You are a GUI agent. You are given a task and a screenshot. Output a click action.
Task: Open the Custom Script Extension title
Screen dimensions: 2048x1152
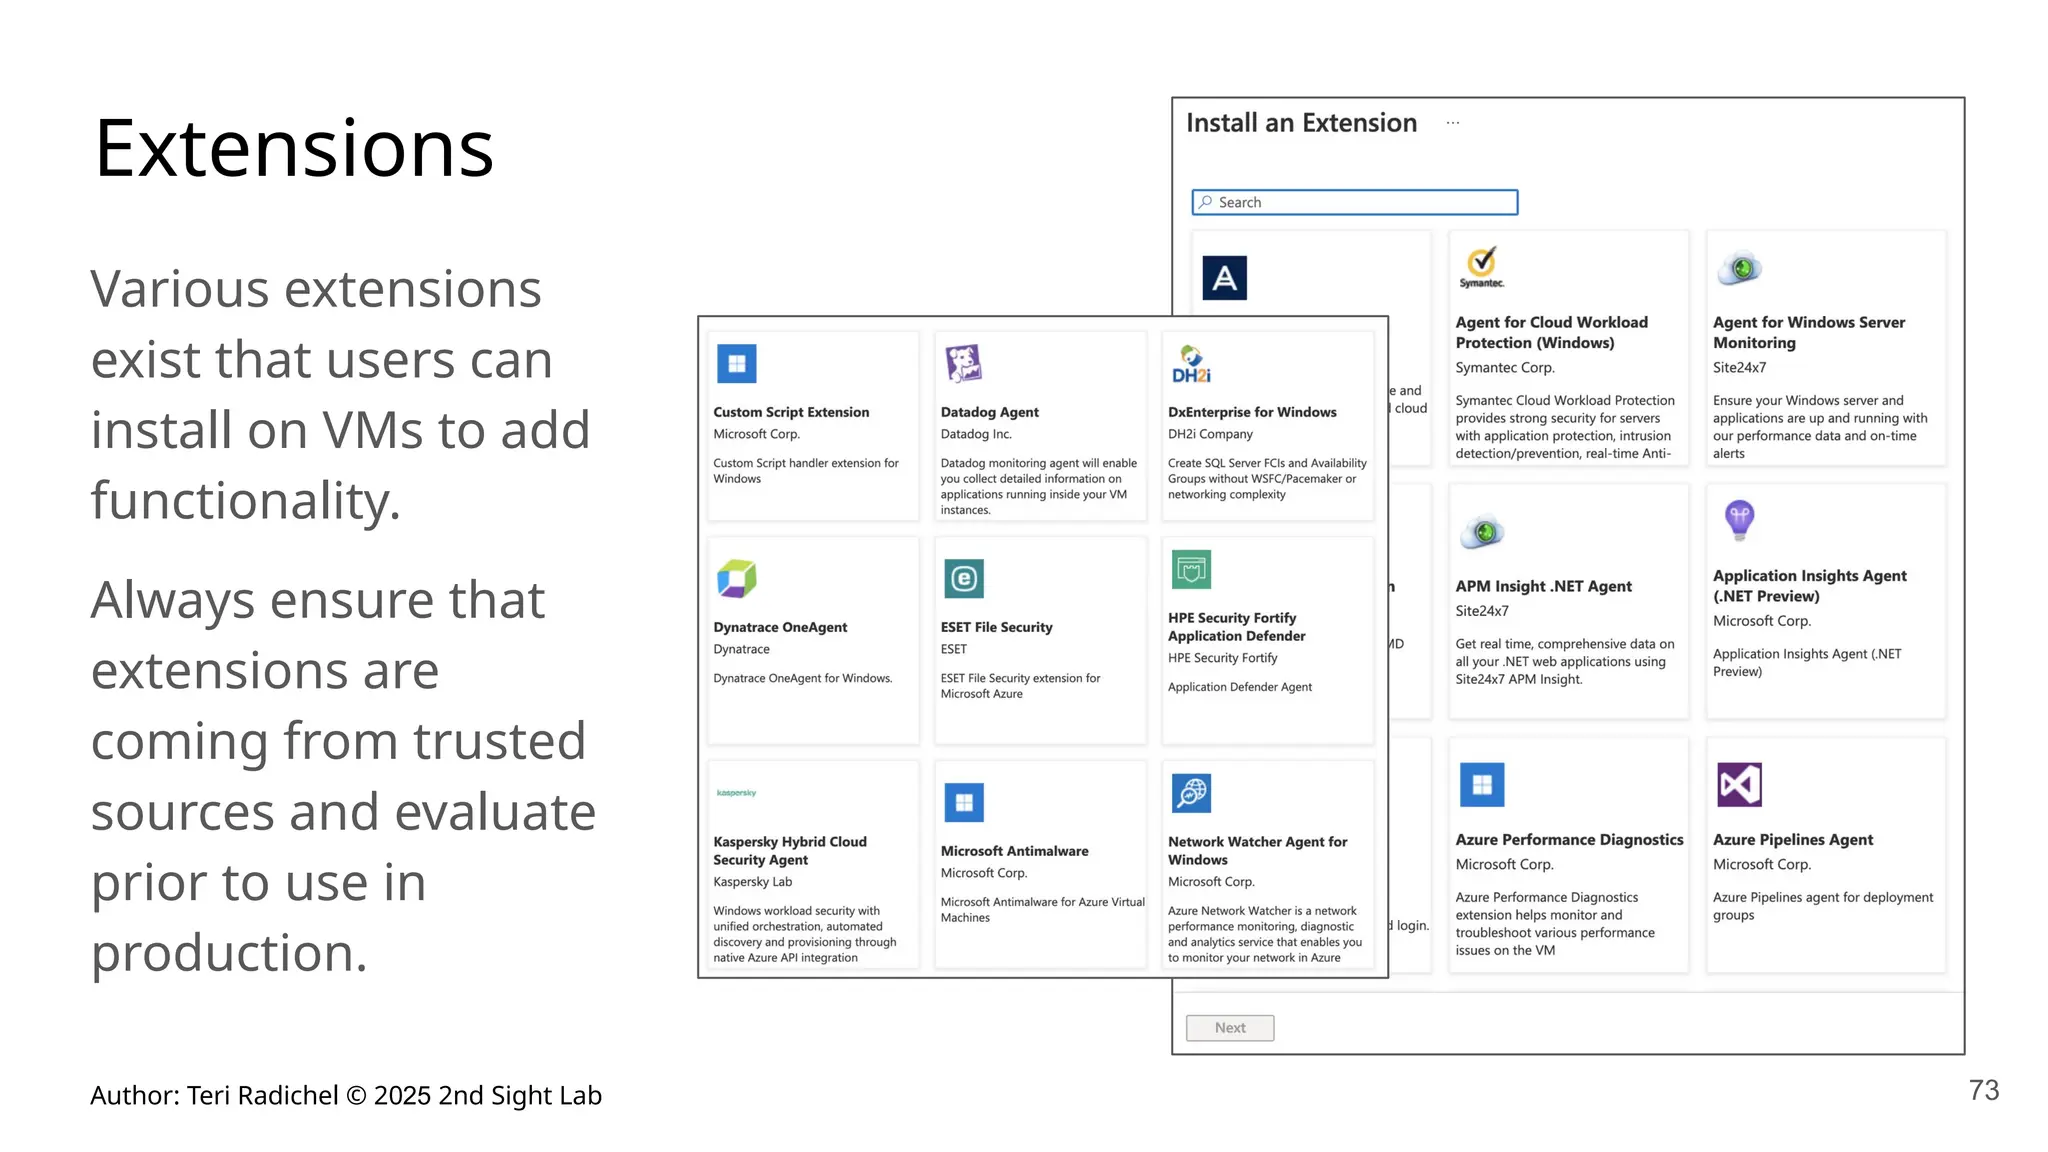click(791, 412)
